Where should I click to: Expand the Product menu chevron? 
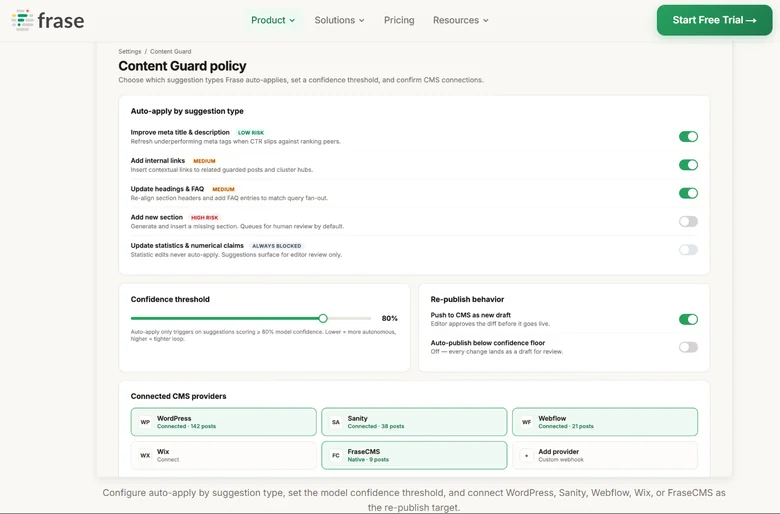coord(292,20)
